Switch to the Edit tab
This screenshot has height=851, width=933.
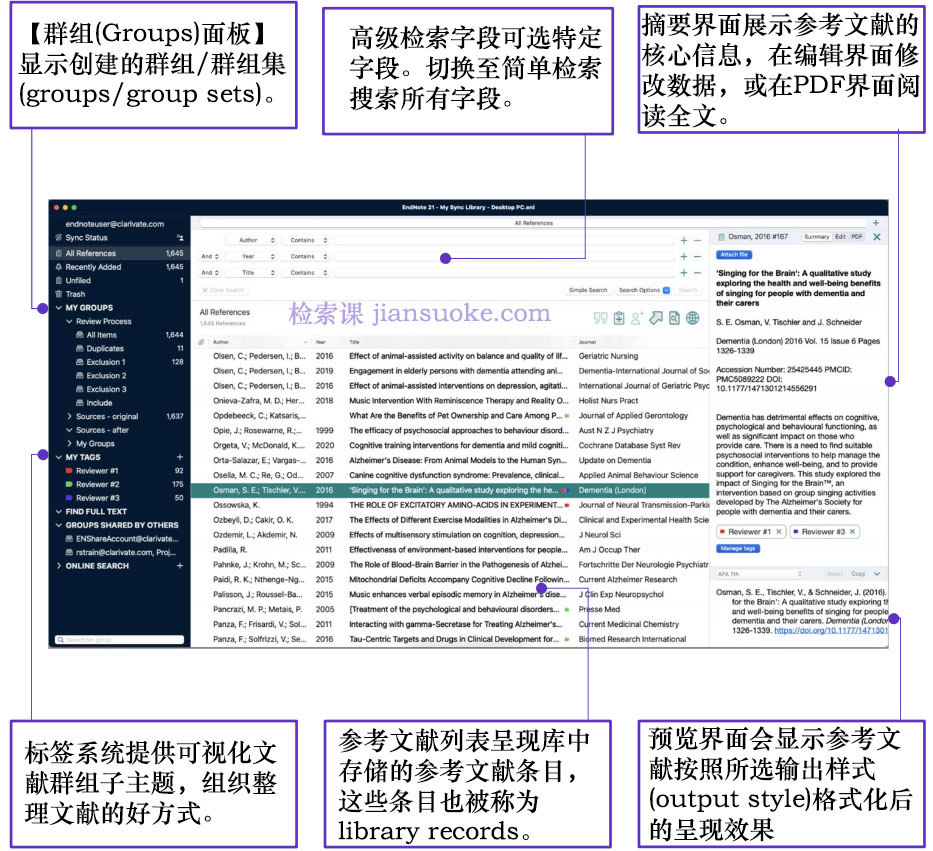pos(840,237)
